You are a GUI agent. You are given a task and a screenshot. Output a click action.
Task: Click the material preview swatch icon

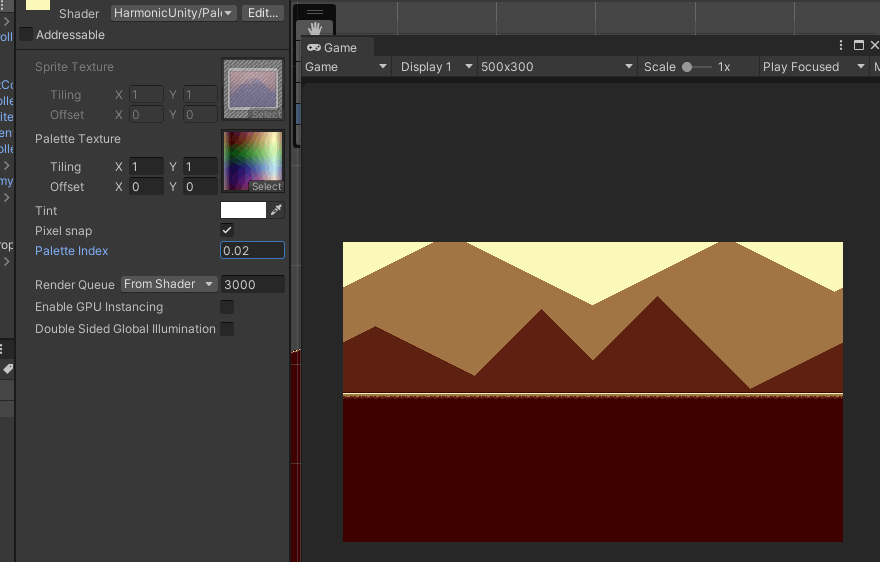point(38,5)
